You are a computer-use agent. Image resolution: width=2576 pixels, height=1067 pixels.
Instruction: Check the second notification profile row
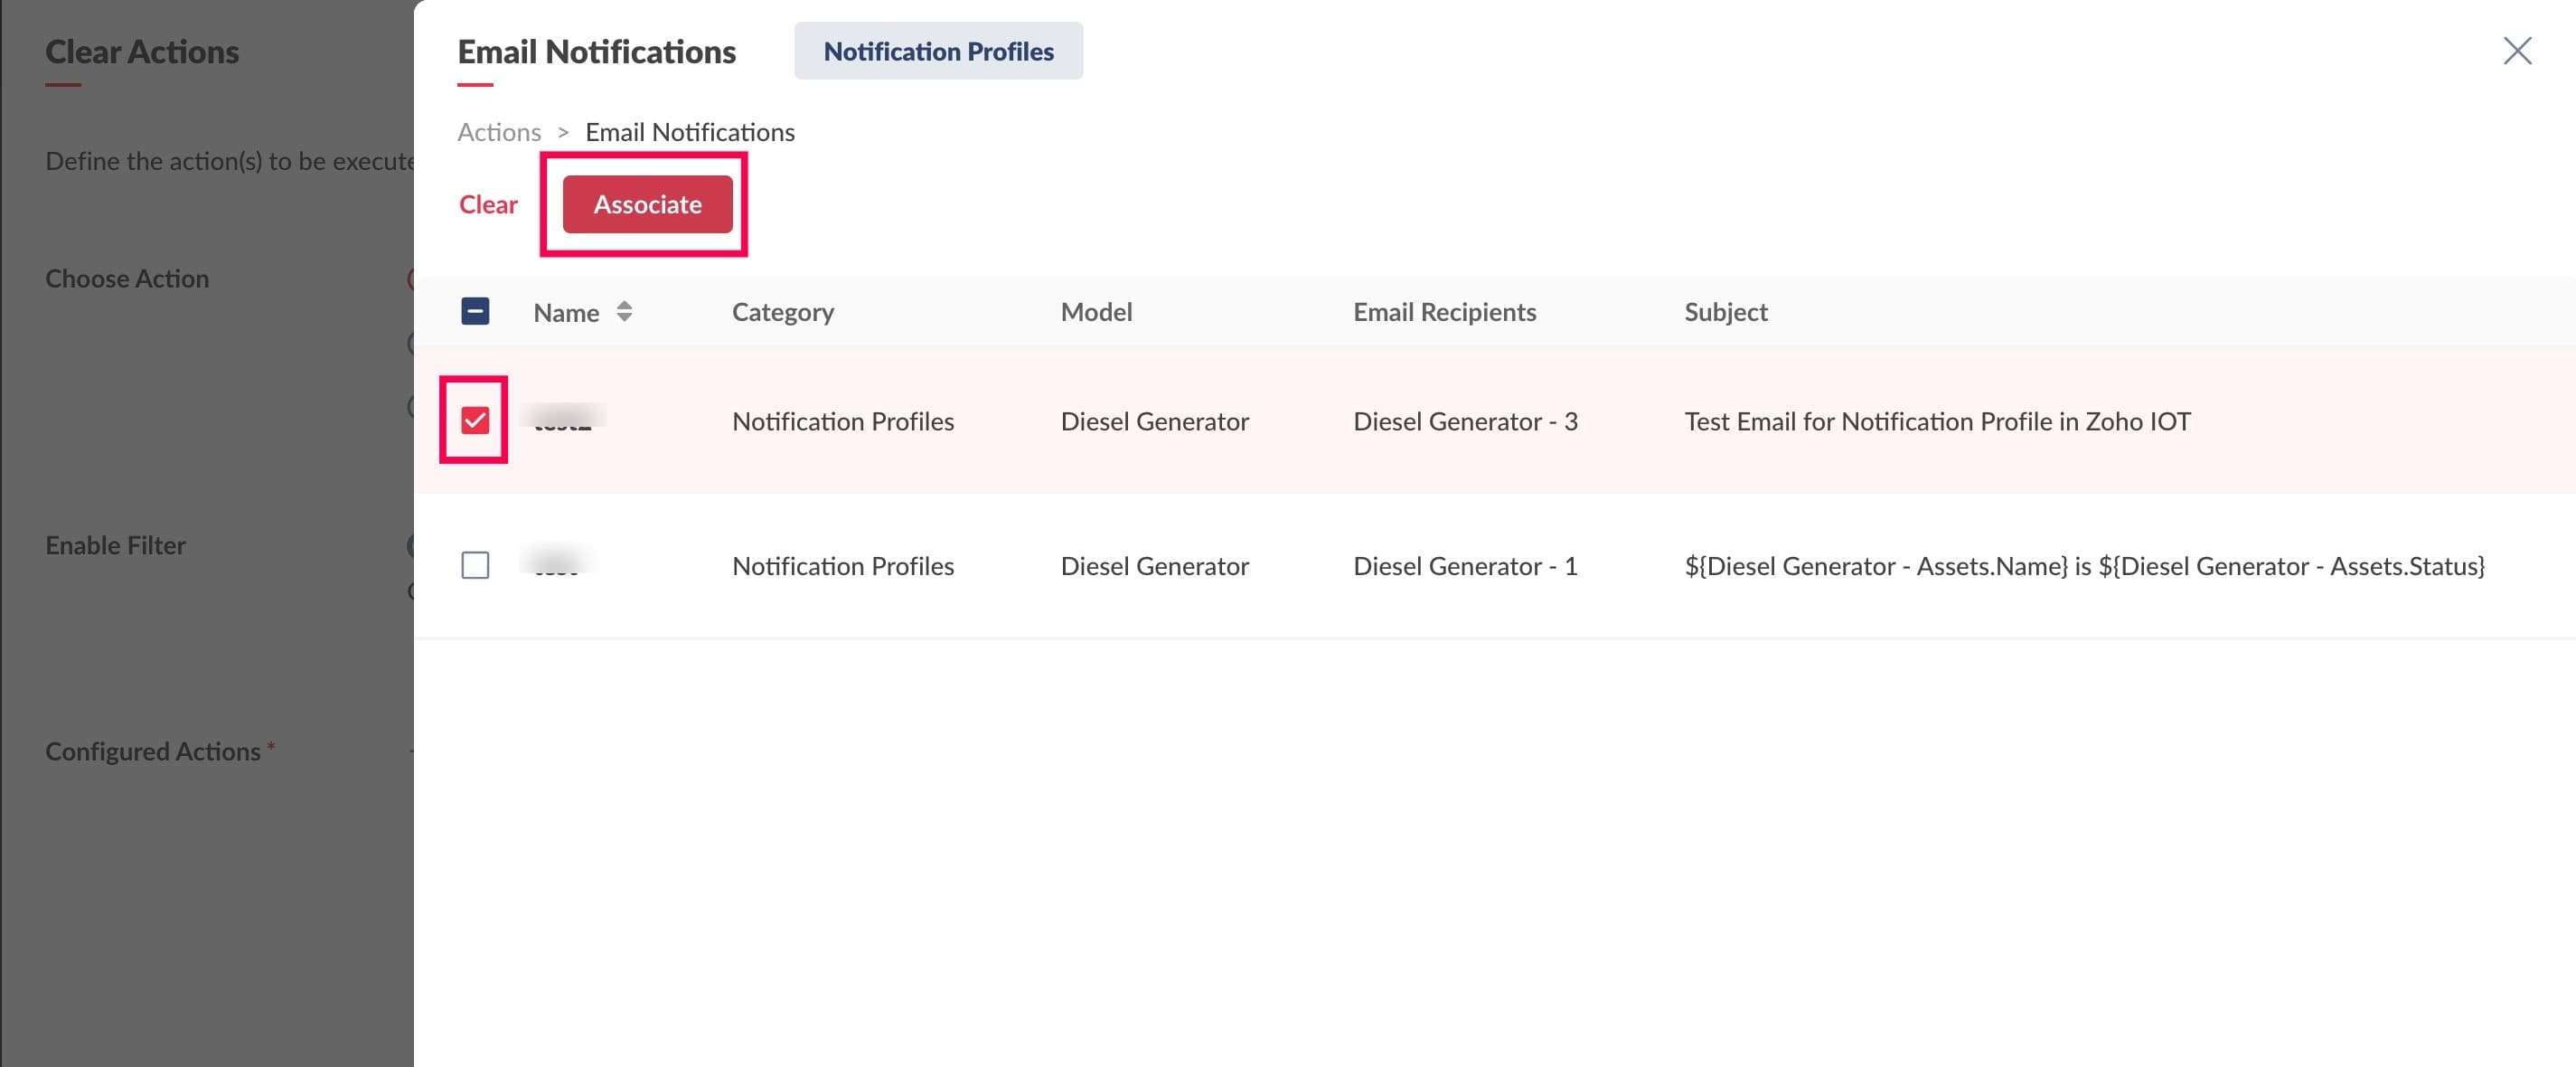(475, 566)
